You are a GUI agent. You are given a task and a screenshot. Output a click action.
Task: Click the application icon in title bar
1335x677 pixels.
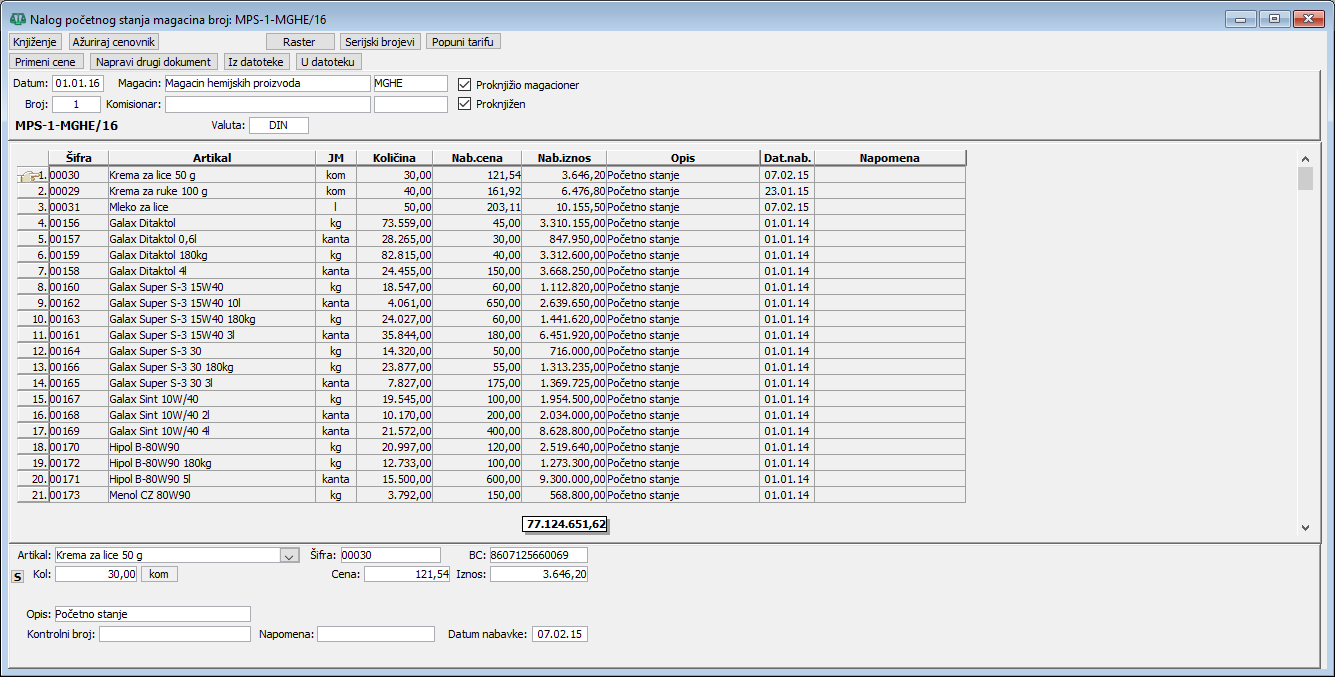click(x=17, y=19)
